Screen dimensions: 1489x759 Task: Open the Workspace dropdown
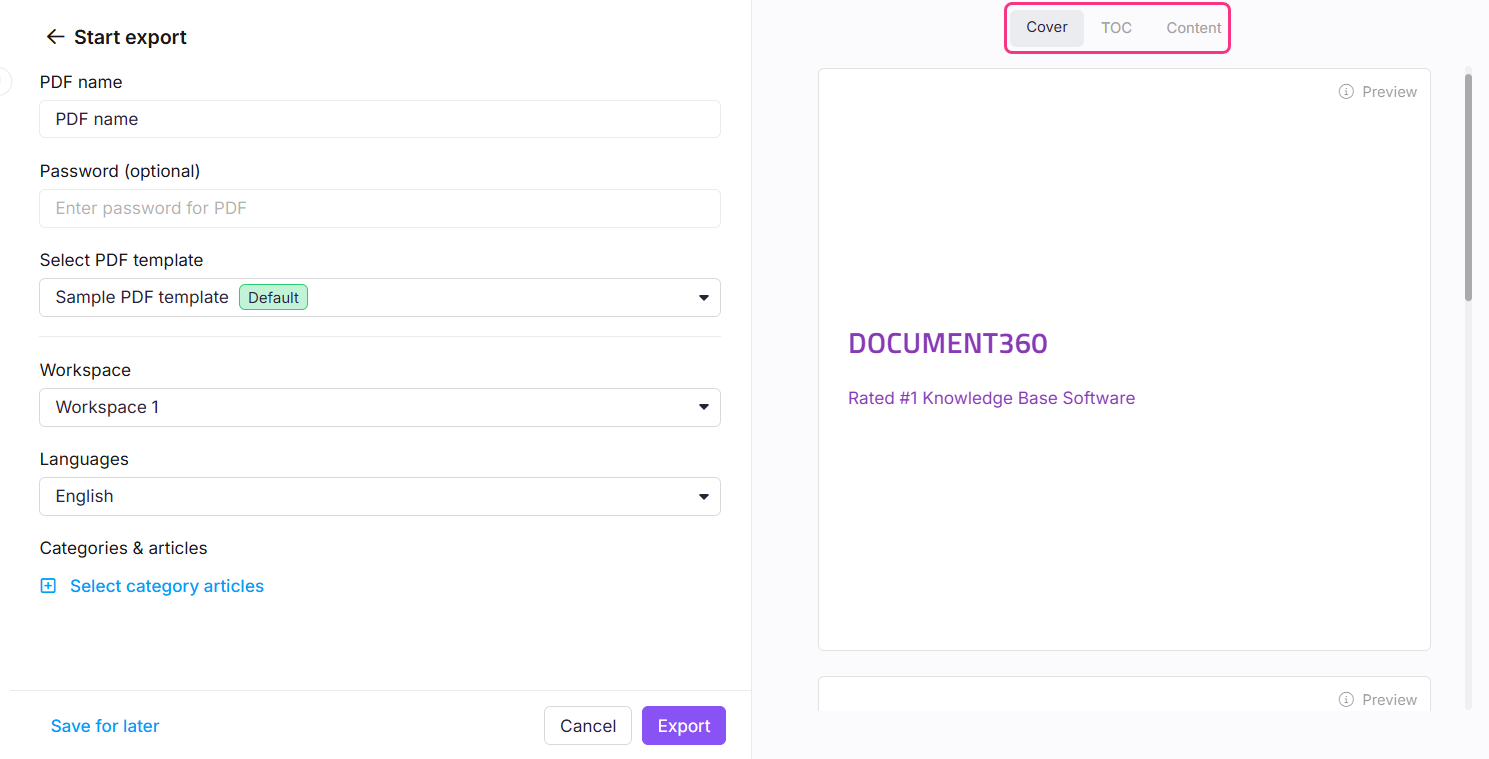[x=380, y=407]
